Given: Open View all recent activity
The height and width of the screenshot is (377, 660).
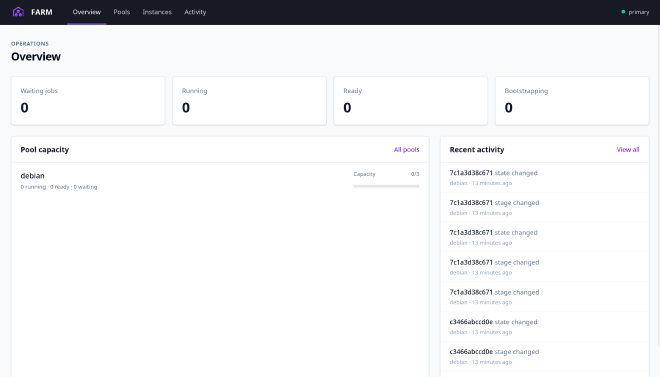Looking at the screenshot, I should coord(628,149).
